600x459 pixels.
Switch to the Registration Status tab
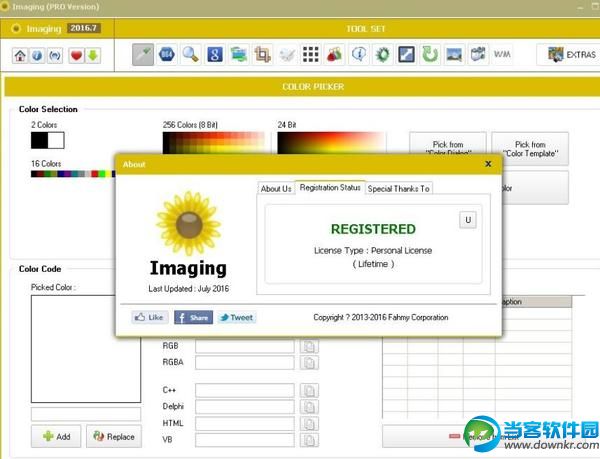tap(330, 187)
